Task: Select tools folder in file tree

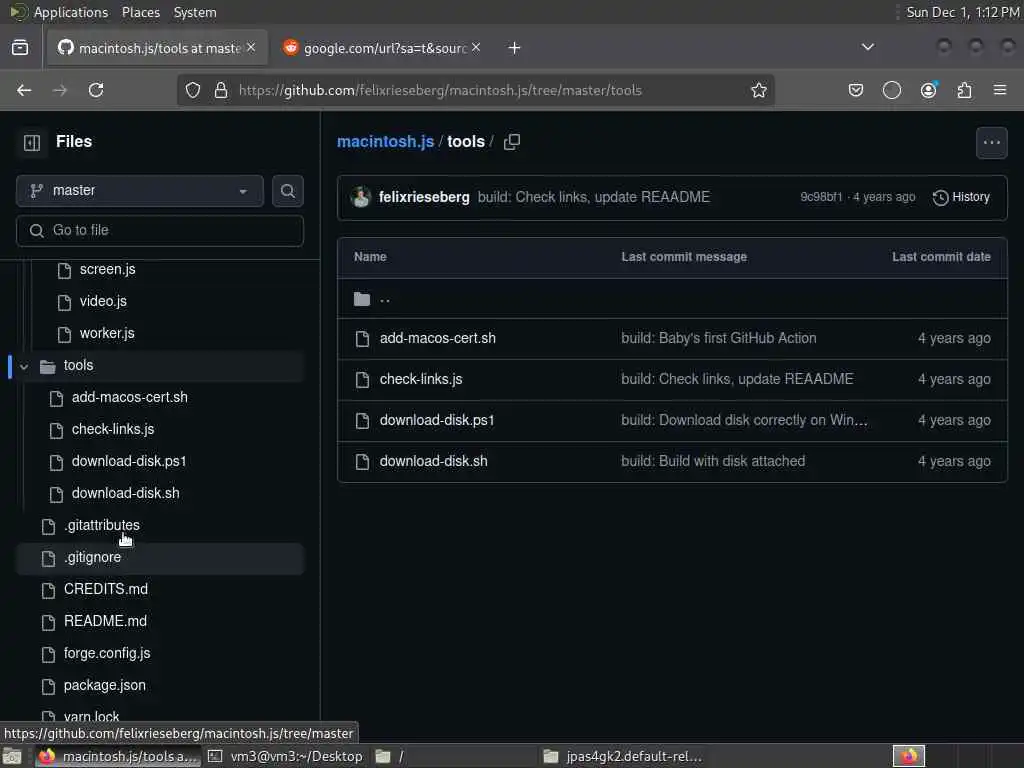Action: pyautogui.click(x=160, y=366)
